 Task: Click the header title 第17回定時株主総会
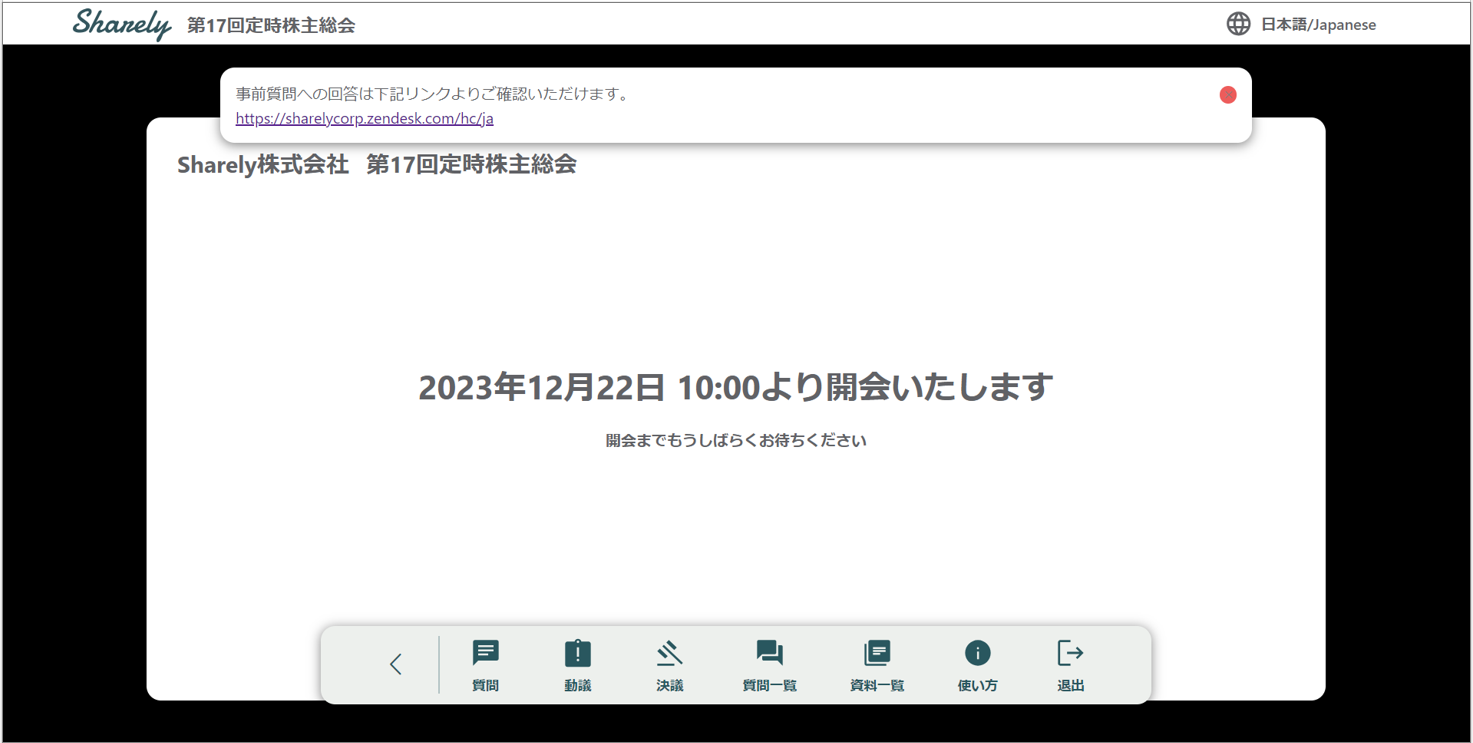pos(271,26)
